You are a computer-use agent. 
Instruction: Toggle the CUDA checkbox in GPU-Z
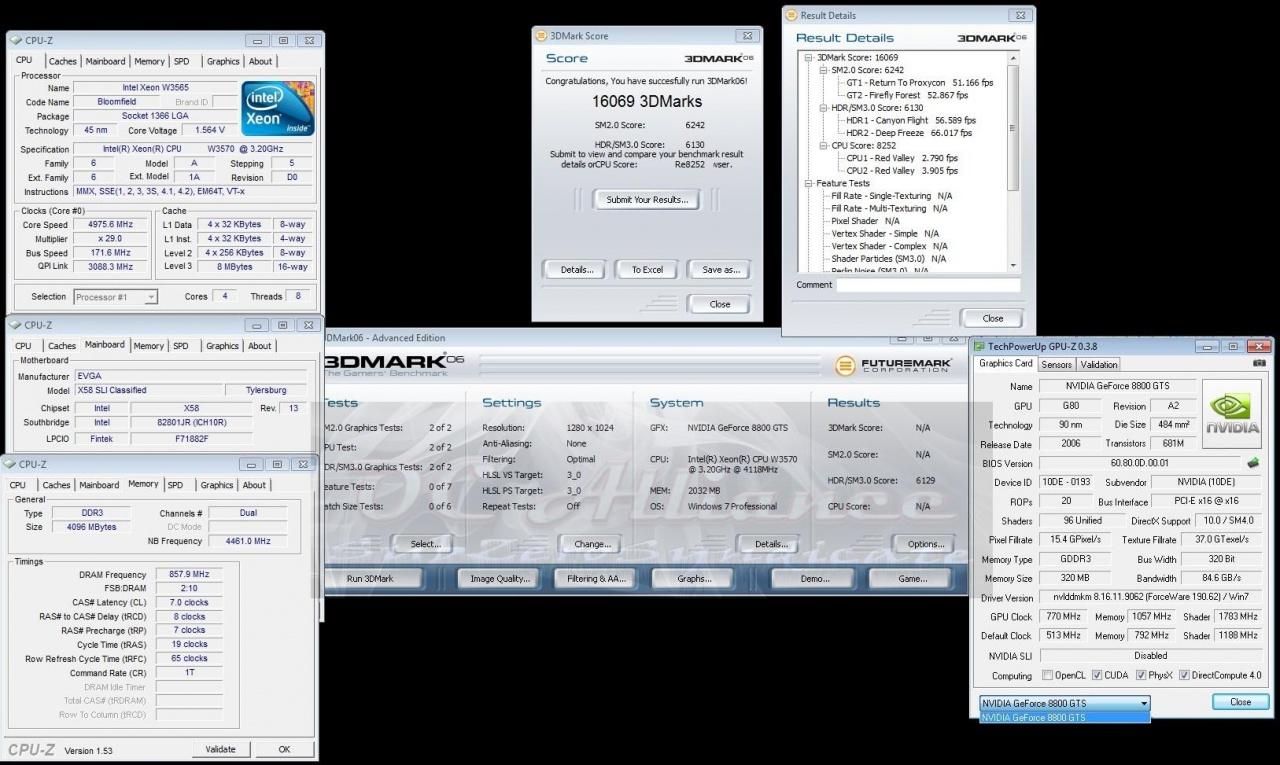pyautogui.click(x=1097, y=675)
